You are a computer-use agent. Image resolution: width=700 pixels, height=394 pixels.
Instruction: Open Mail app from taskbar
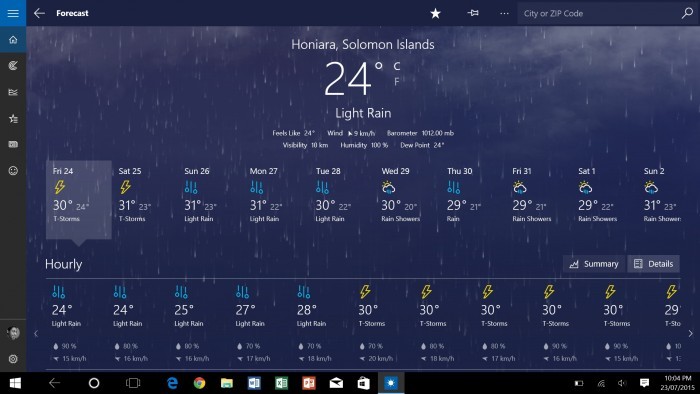(x=336, y=383)
